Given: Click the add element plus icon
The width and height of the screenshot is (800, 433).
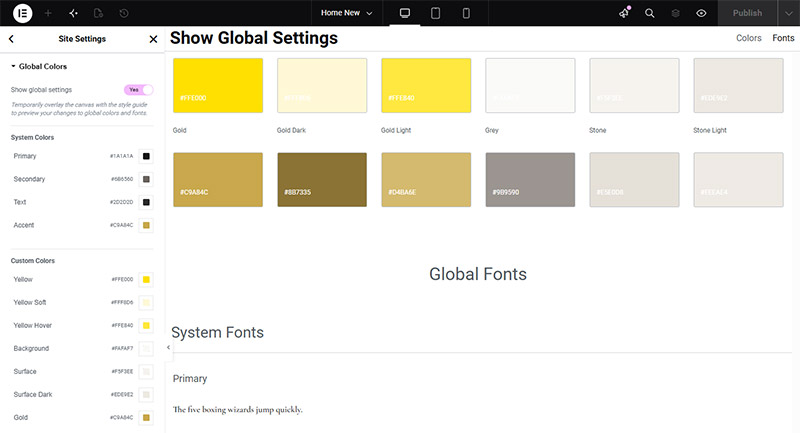Looking at the screenshot, I should tap(48, 13).
